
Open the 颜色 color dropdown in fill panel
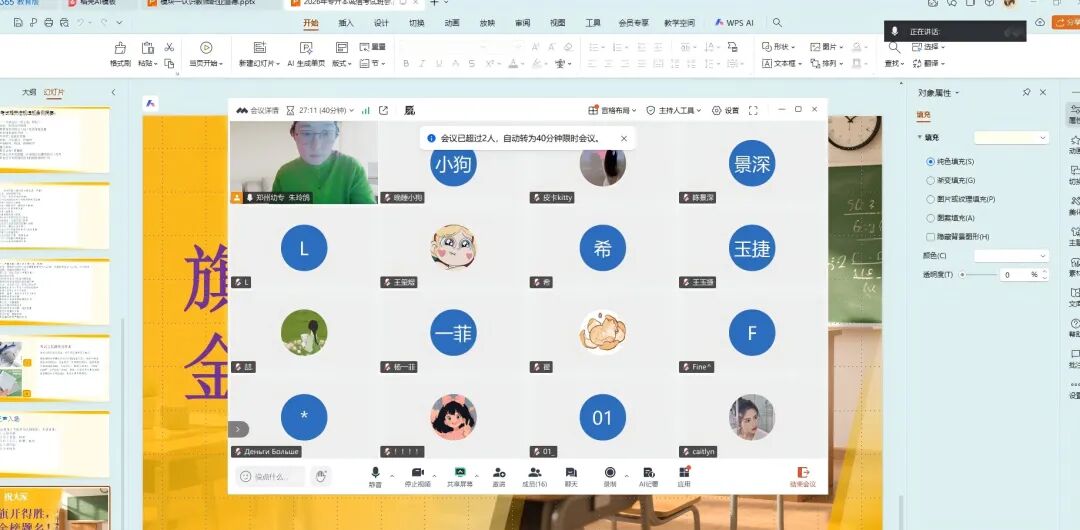(1011, 256)
